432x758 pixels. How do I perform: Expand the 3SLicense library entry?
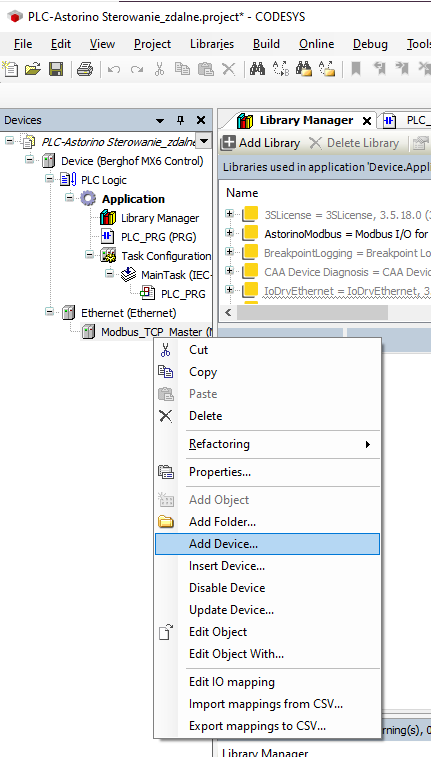pyautogui.click(x=230, y=213)
